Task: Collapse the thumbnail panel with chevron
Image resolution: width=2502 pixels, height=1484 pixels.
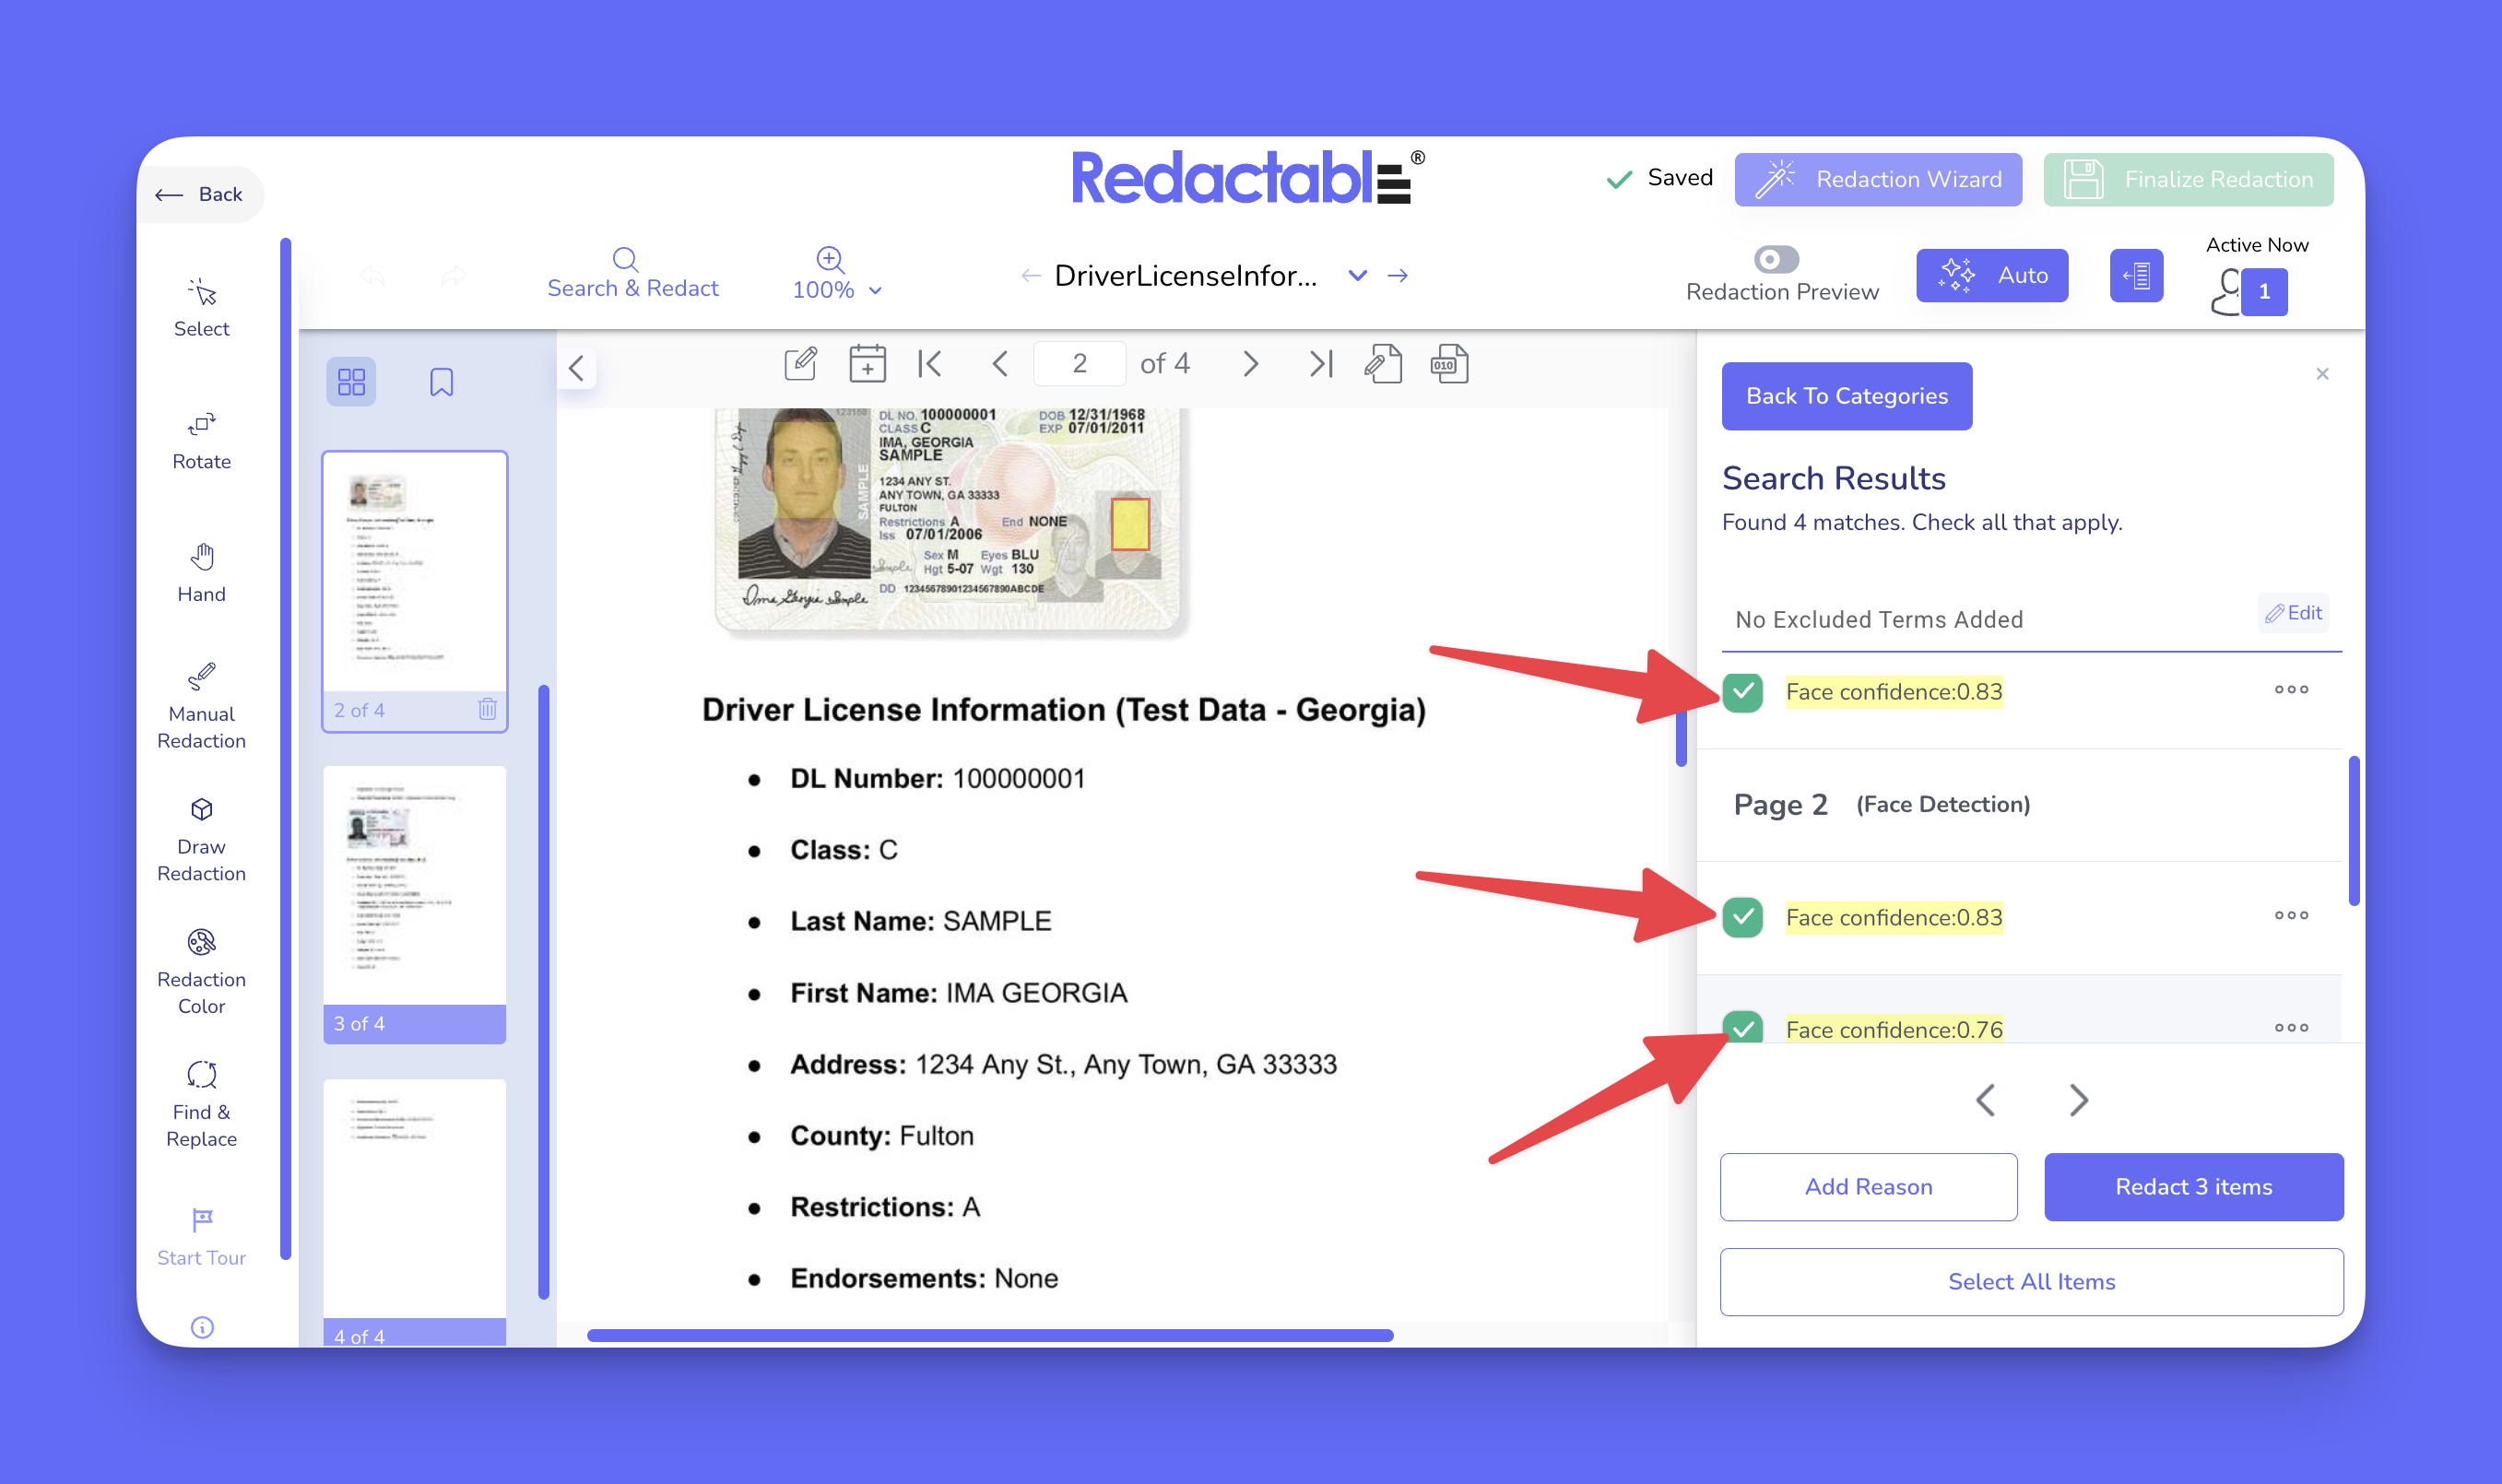Action: coord(576,368)
